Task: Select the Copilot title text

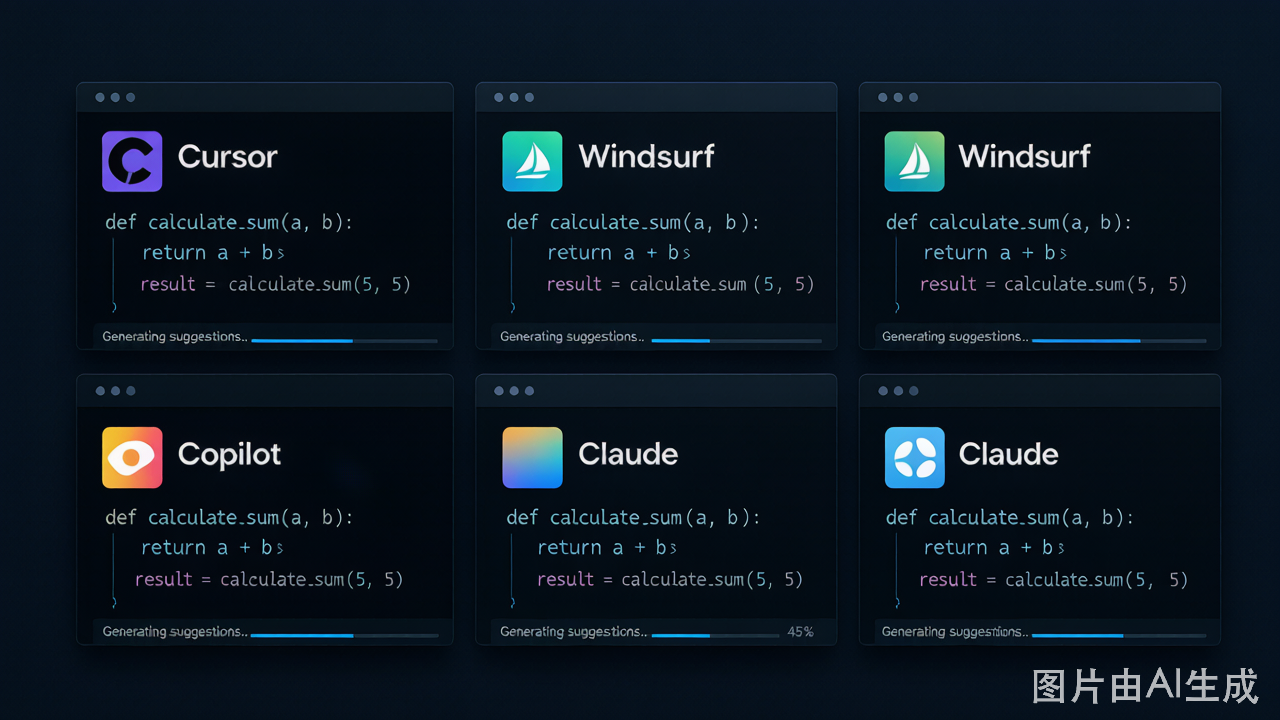Action: click(x=229, y=455)
